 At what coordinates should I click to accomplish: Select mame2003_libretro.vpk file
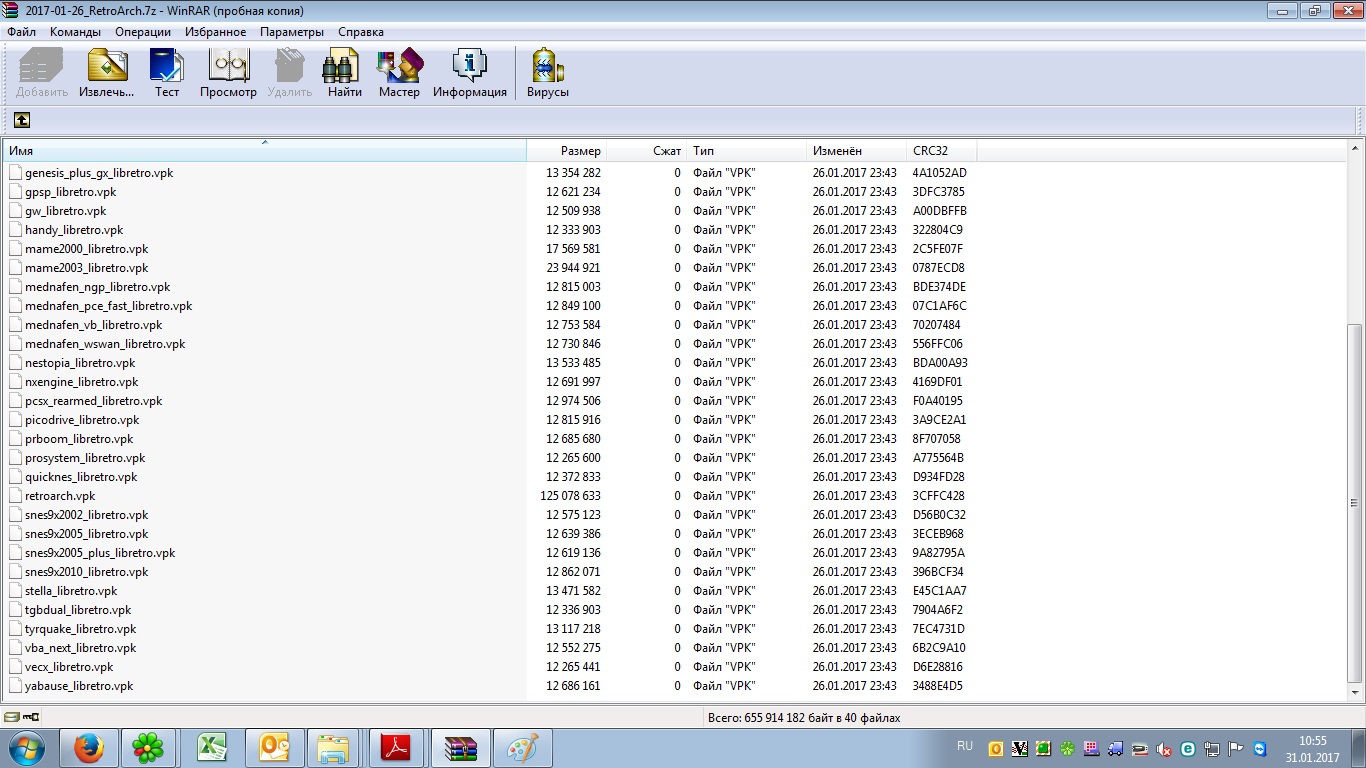pyautogui.click(x=86, y=268)
